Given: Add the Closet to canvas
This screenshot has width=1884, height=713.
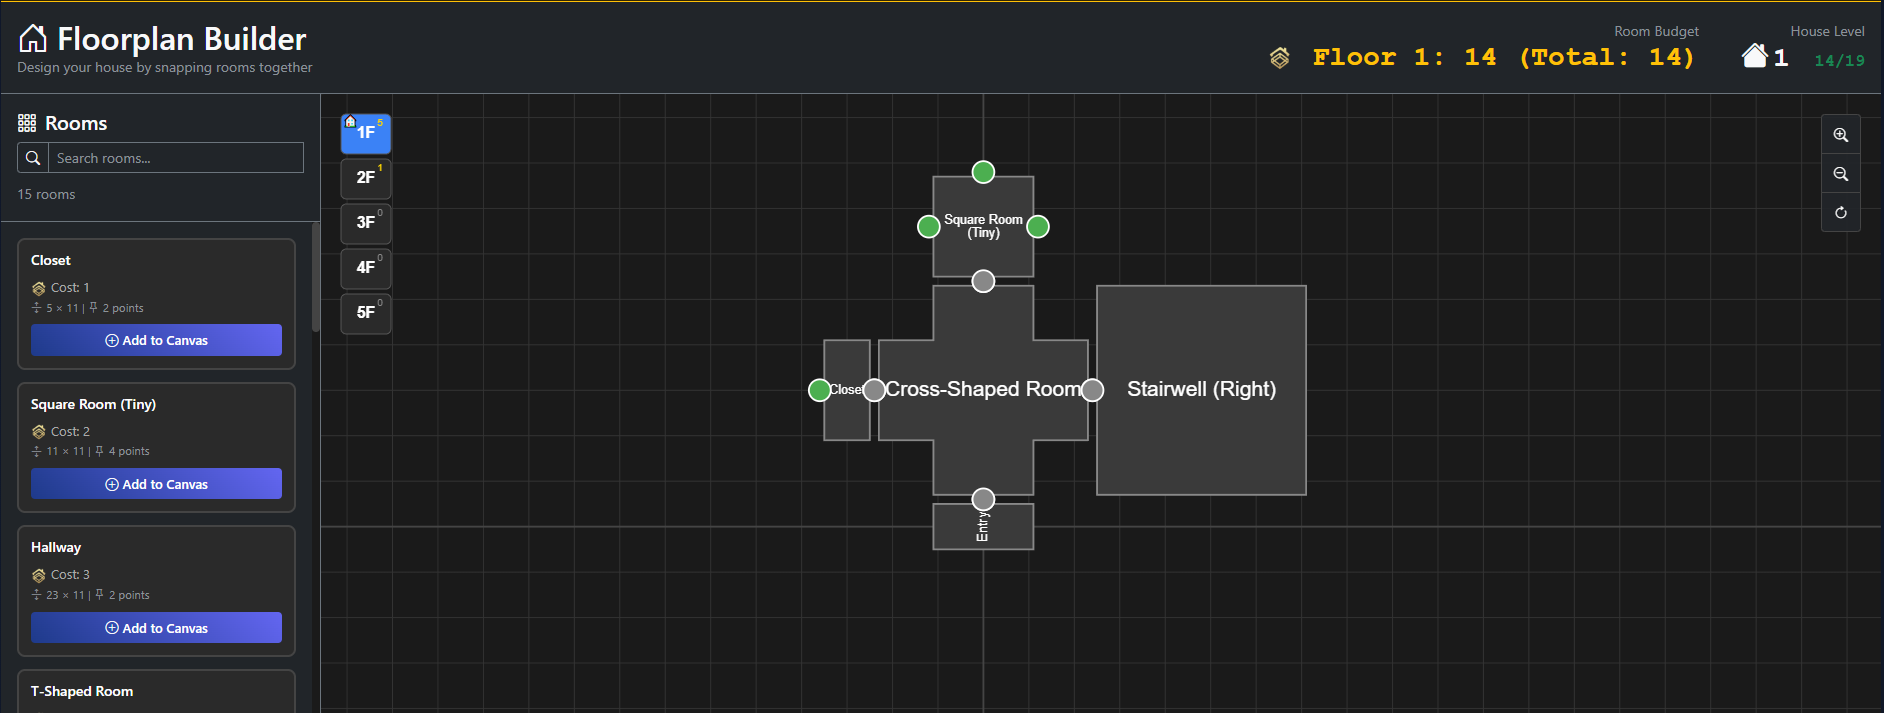Looking at the screenshot, I should tap(156, 340).
